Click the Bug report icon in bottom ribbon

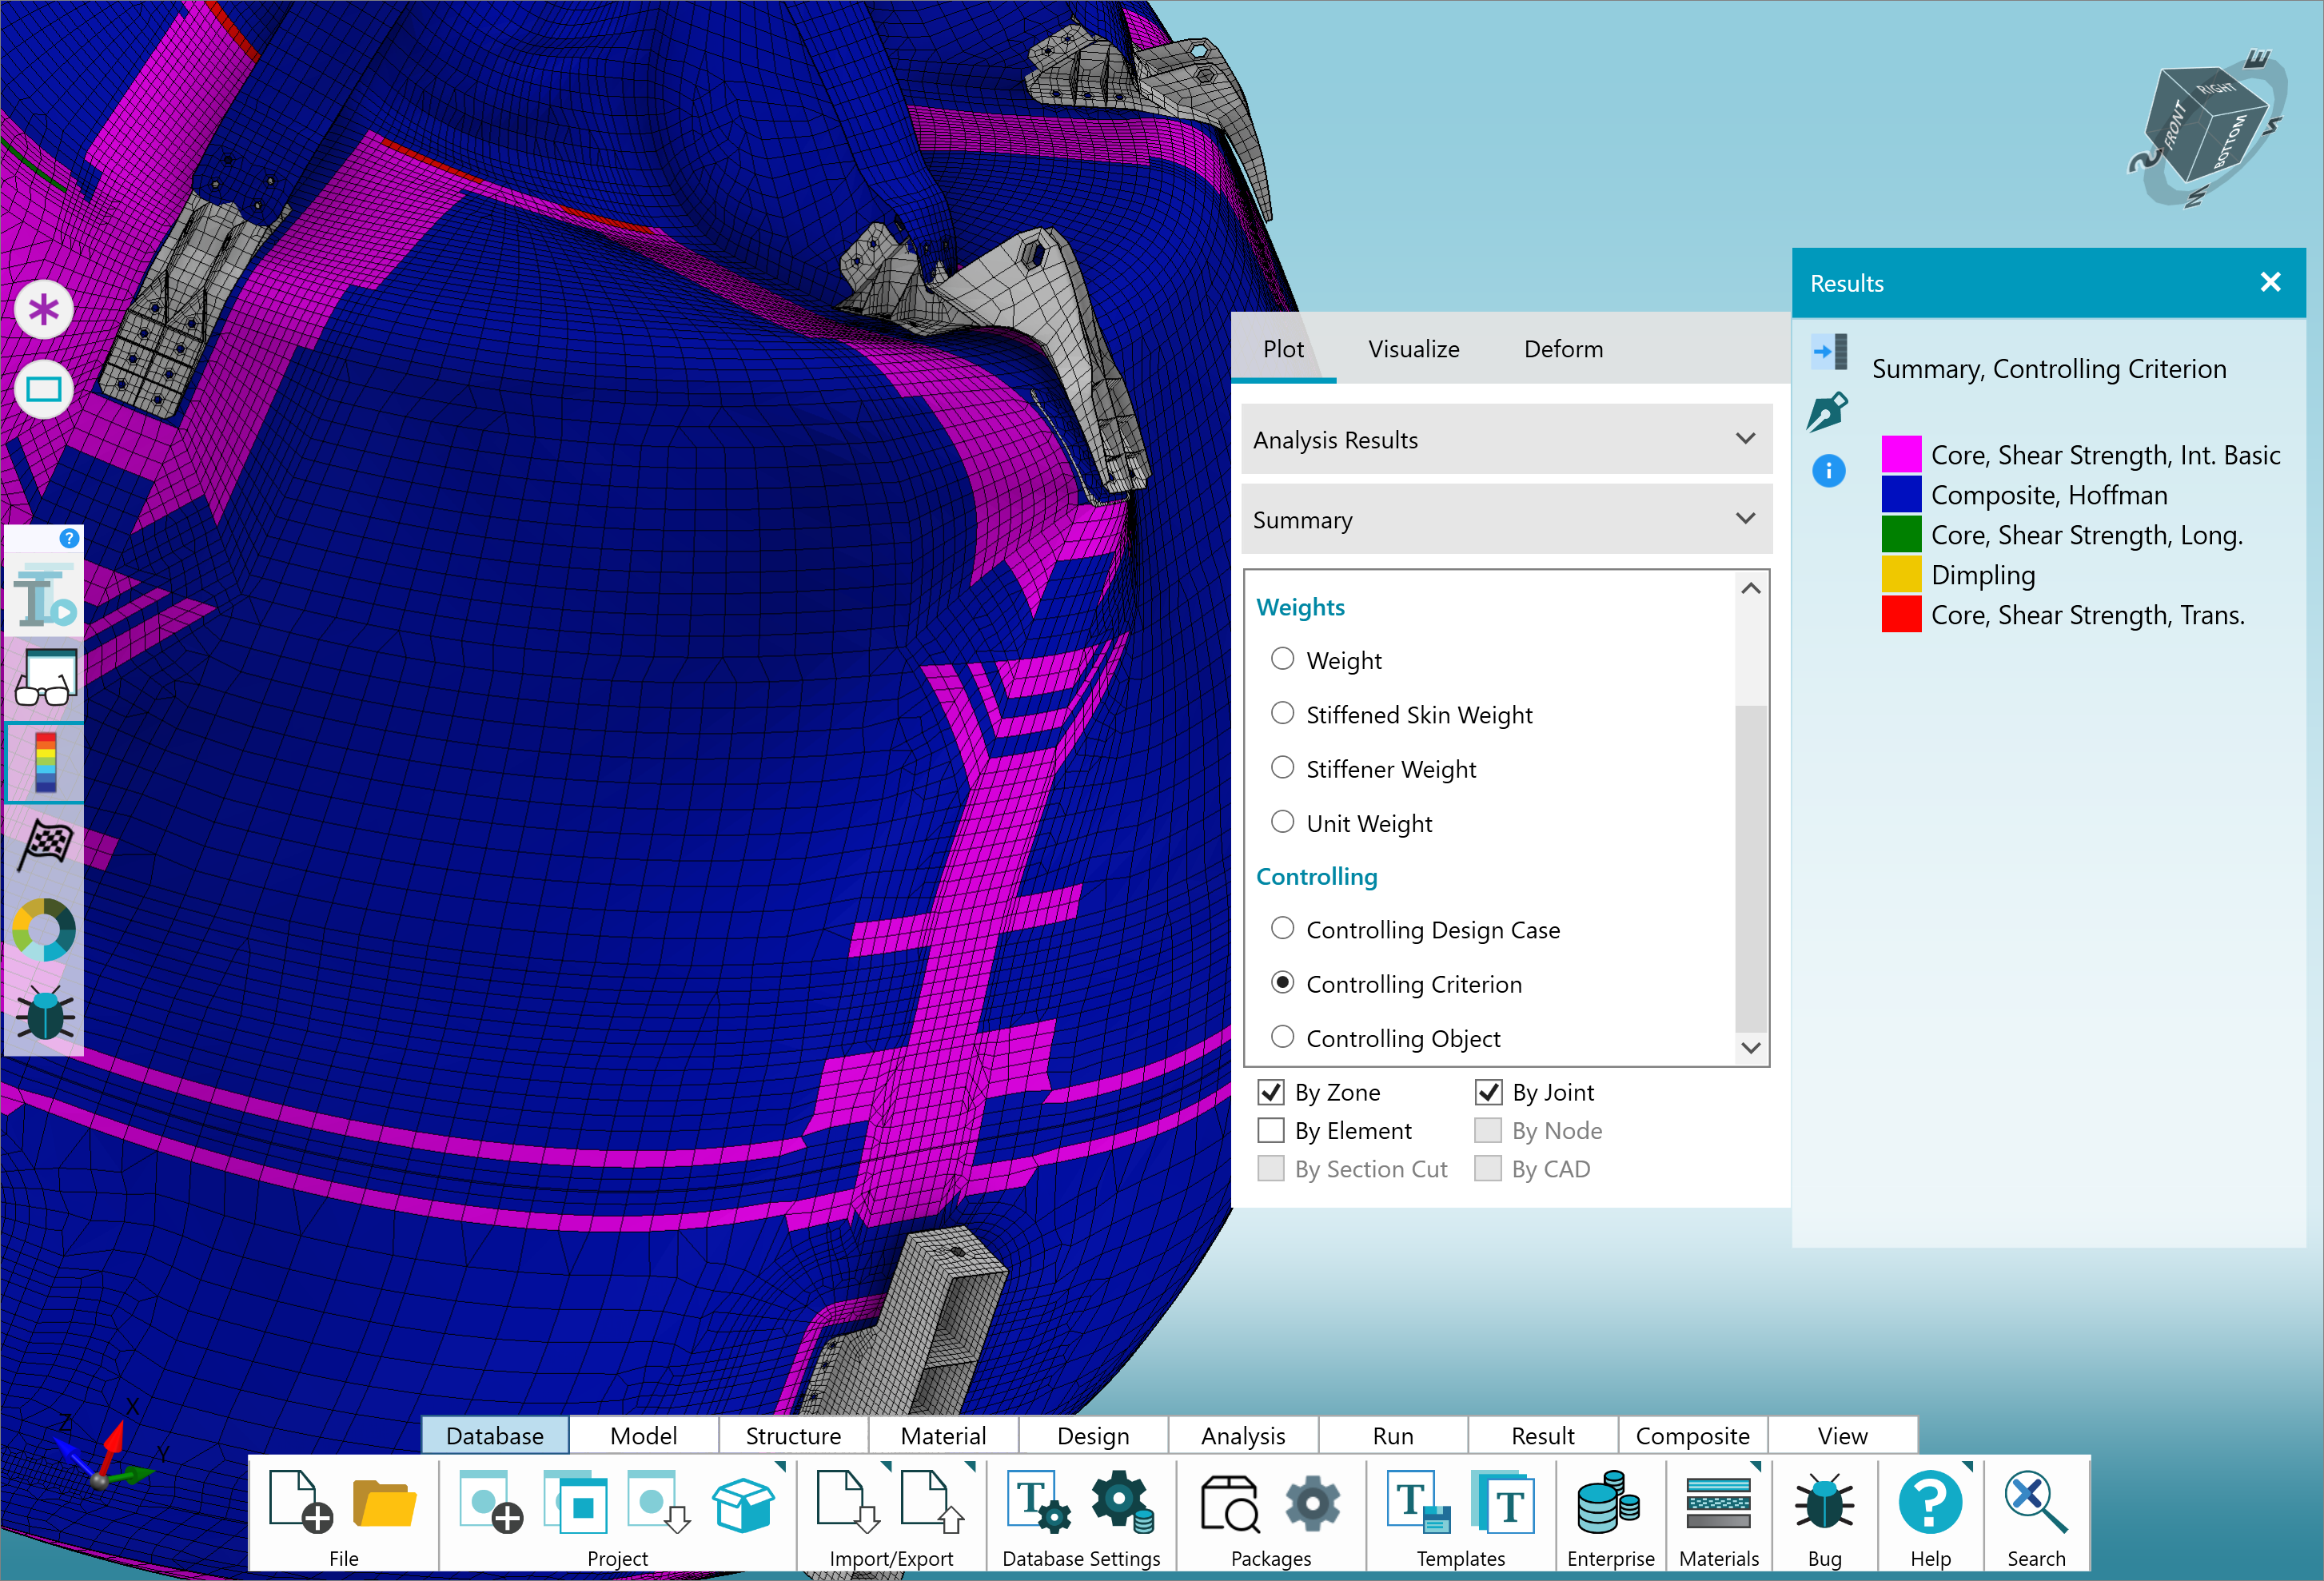1824,1503
